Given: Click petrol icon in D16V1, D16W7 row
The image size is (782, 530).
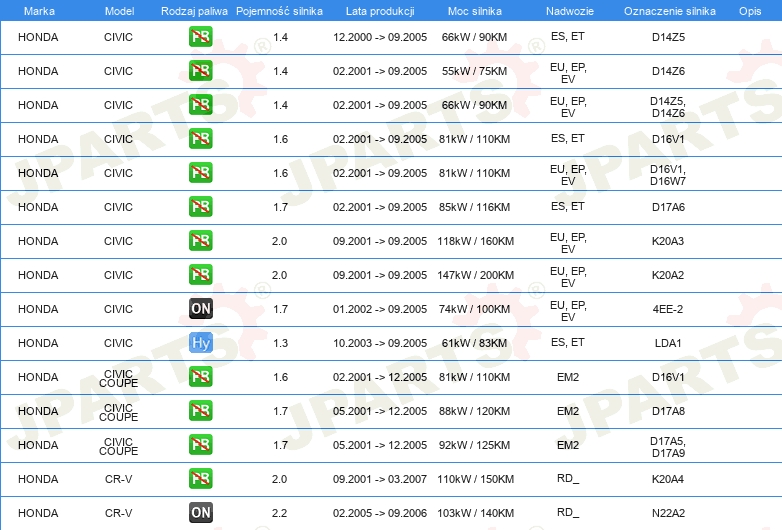Looking at the screenshot, I should 200,173.
